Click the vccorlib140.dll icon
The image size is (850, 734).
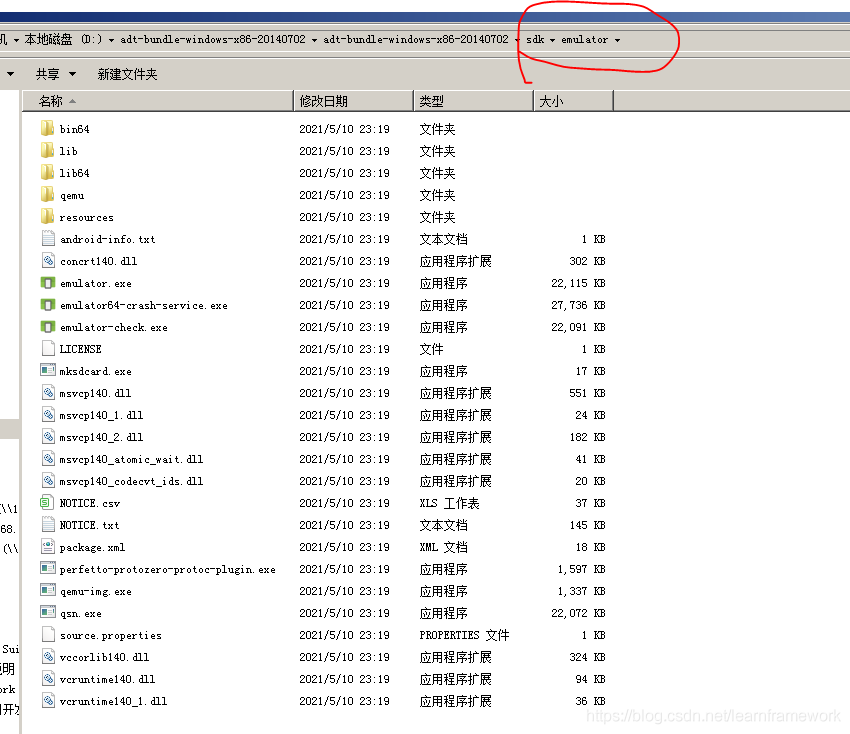(x=48, y=656)
